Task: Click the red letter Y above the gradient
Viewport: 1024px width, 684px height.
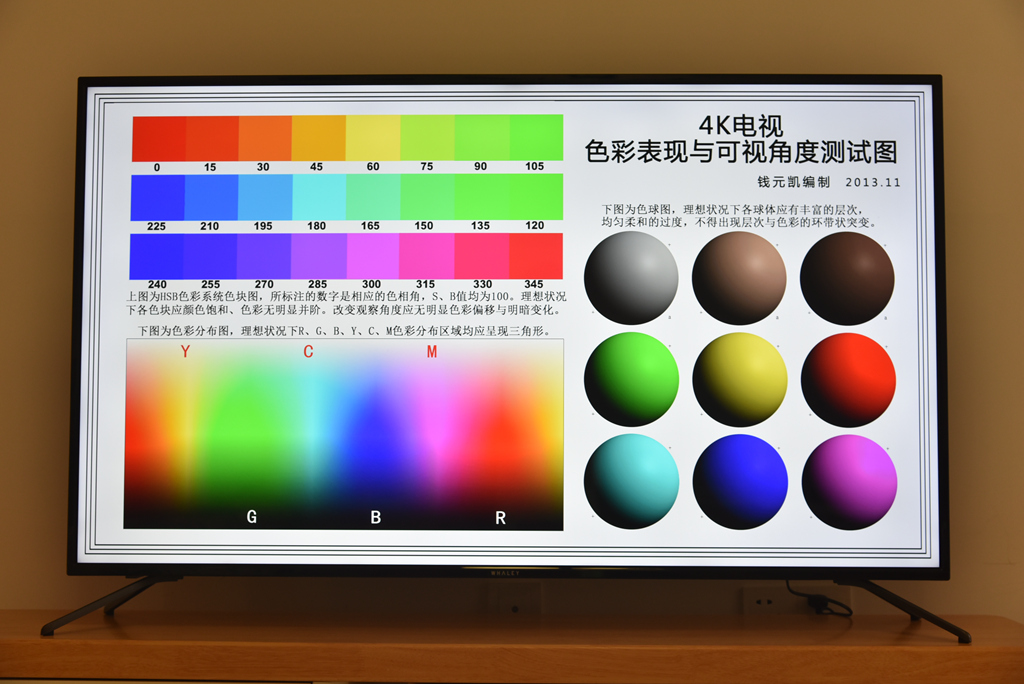Action: (x=184, y=352)
